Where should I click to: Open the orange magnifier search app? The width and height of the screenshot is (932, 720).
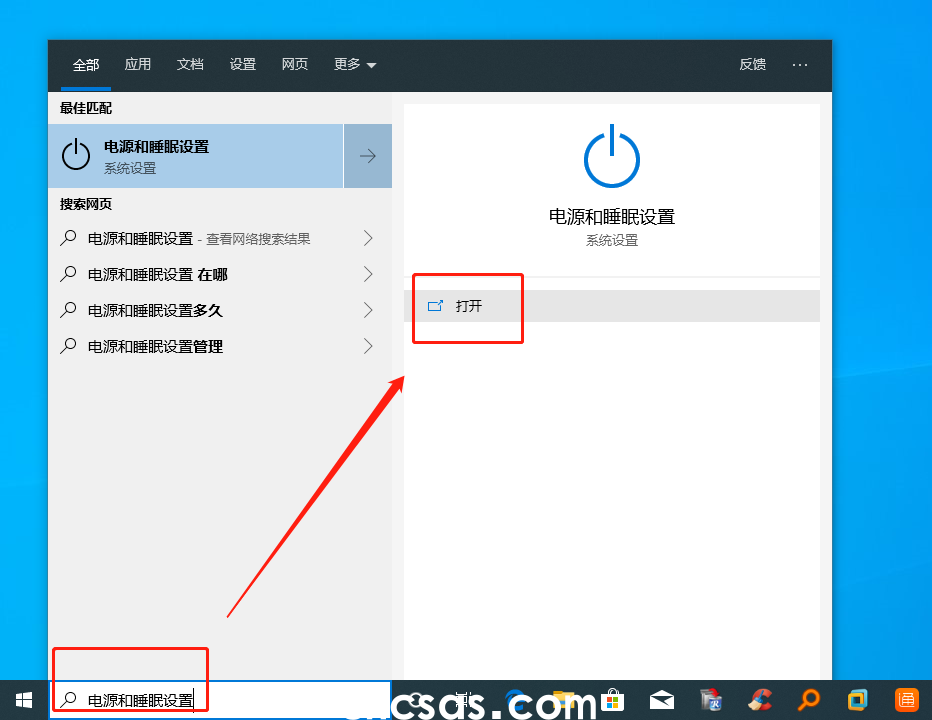tap(809, 700)
